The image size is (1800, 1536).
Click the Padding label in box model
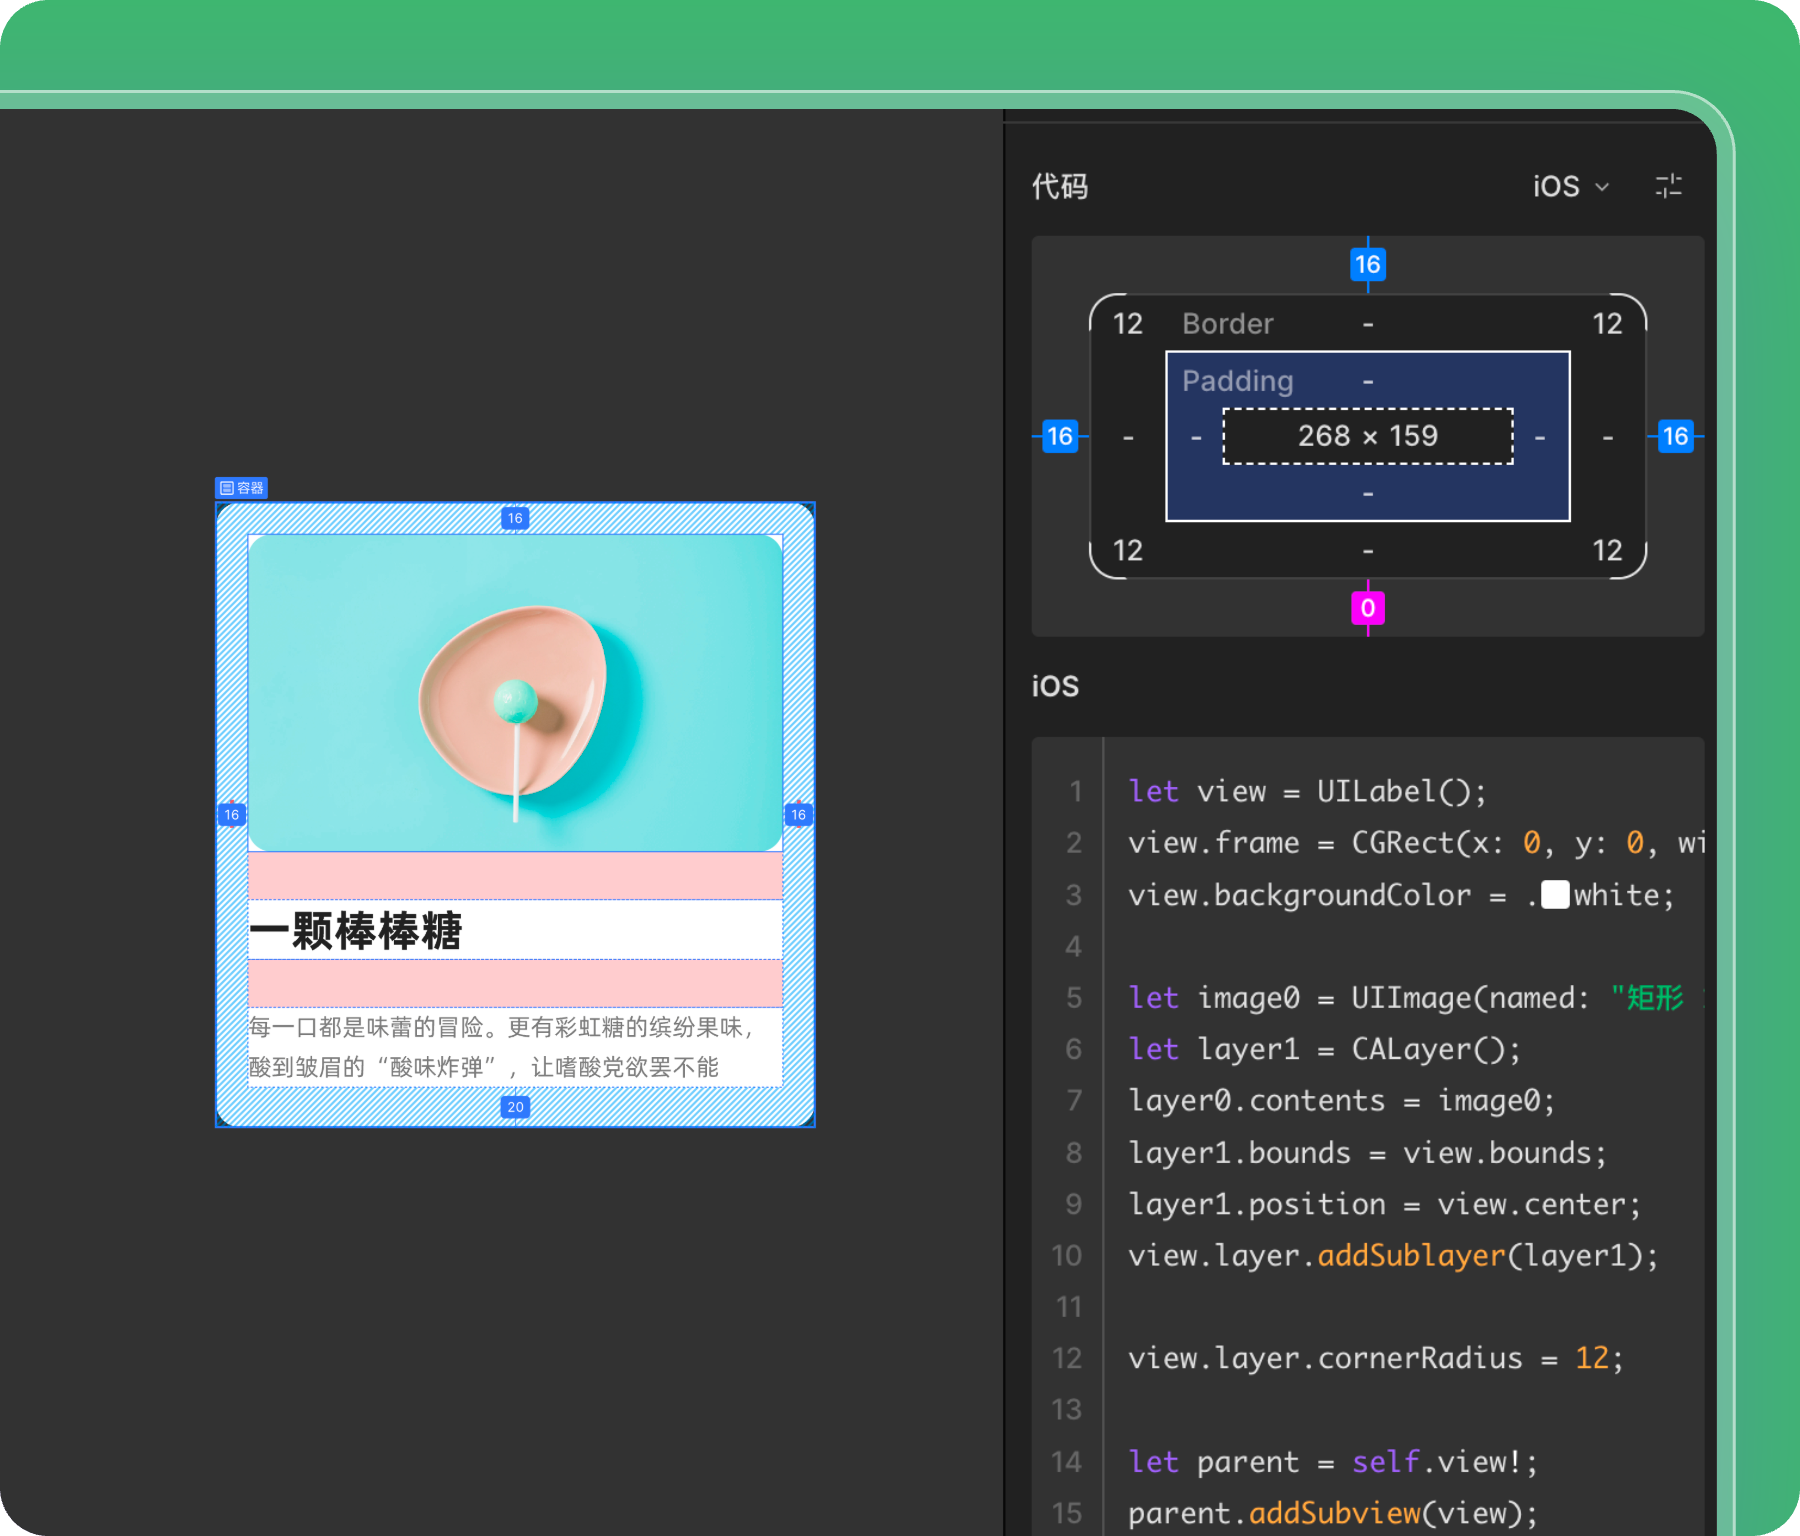click(x=1237, y=381)
